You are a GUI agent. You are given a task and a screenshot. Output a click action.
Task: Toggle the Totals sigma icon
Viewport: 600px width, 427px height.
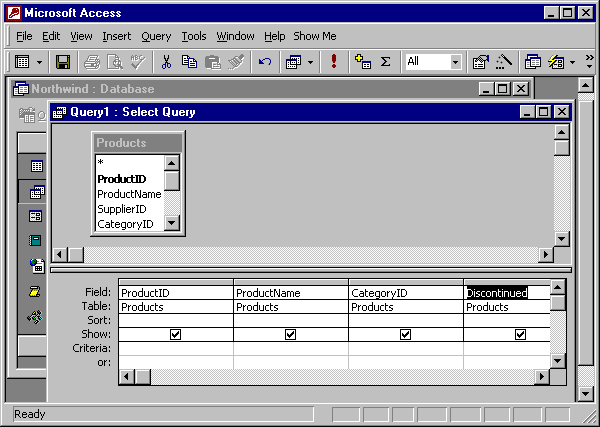385,62
